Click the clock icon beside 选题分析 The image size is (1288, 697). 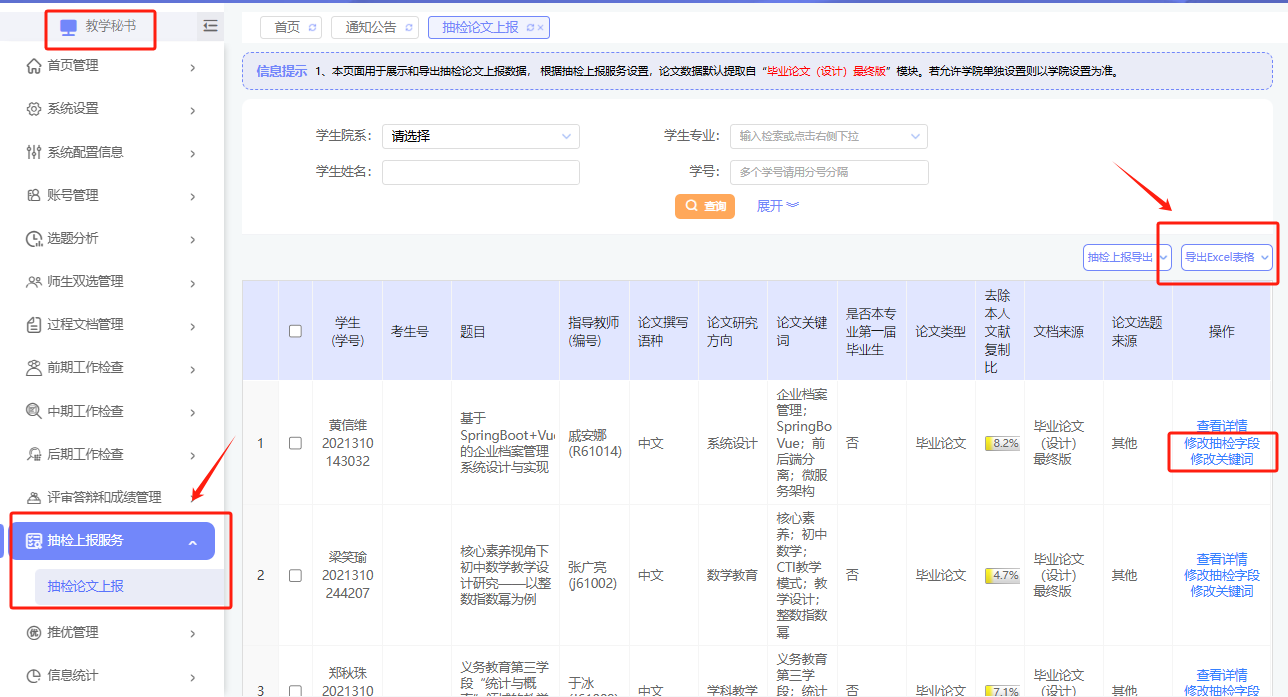(33, 239)
